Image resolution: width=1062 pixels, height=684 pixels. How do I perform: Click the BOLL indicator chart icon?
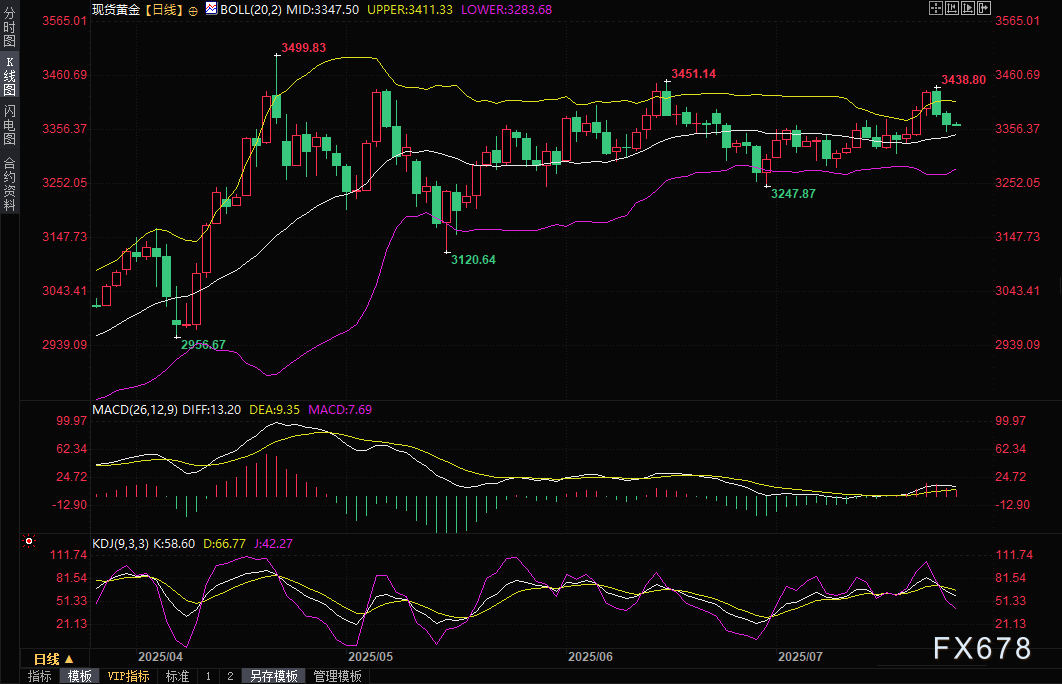210,8
